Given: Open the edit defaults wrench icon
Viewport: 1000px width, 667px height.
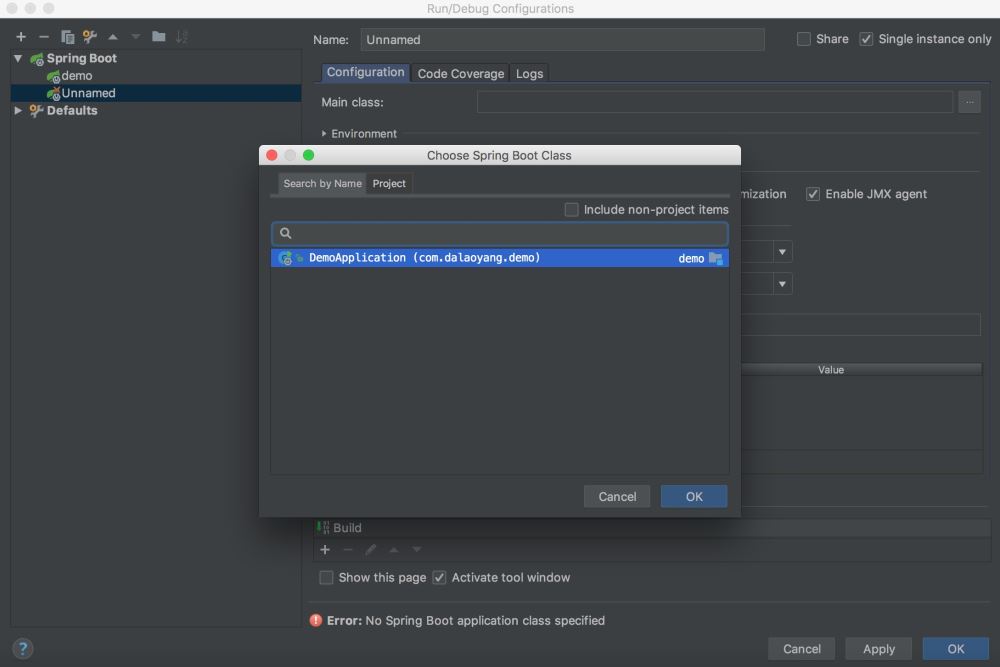Looking at the screenshot, I should tap(90, 37).
